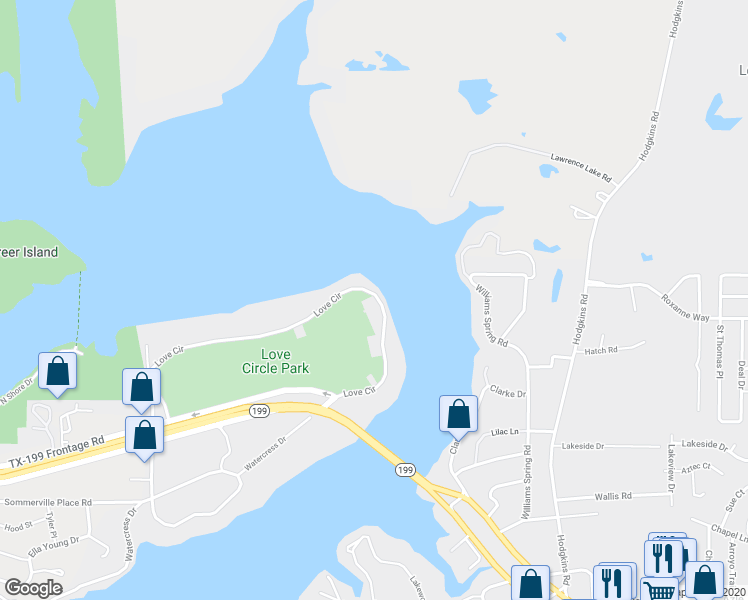
Task: Click the shopping bag marker near Clarke Dr
Action: 458,417
